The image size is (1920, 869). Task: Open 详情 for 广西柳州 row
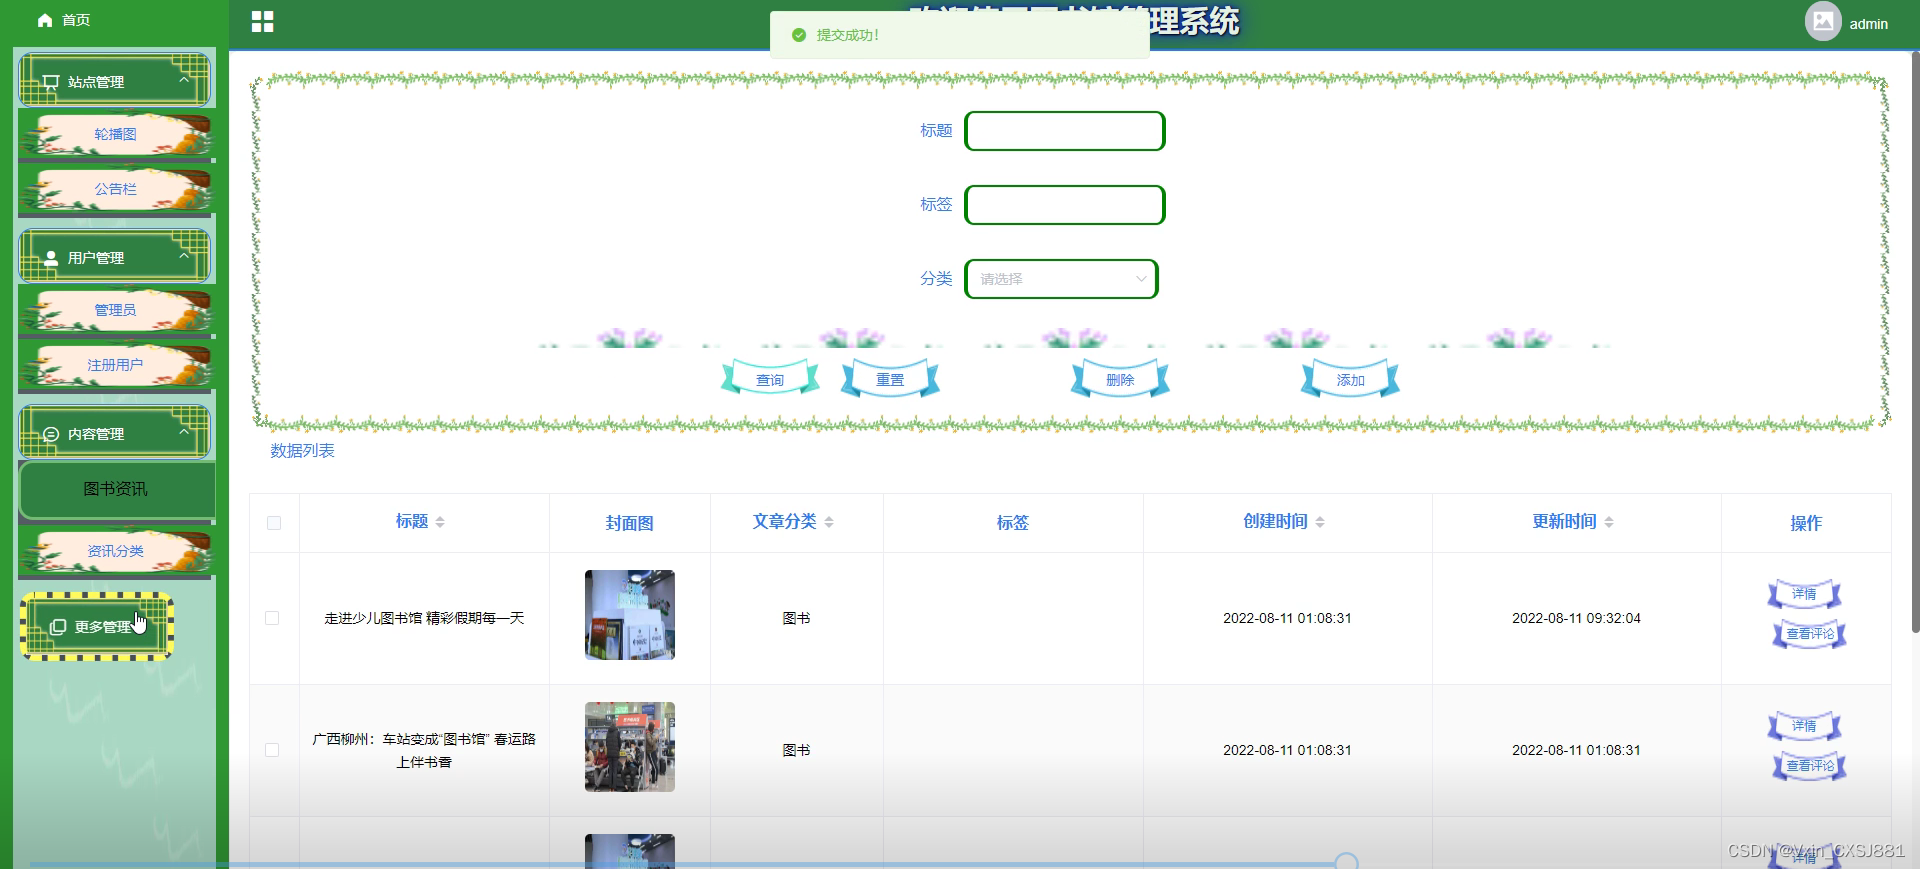coord(1804,726)
